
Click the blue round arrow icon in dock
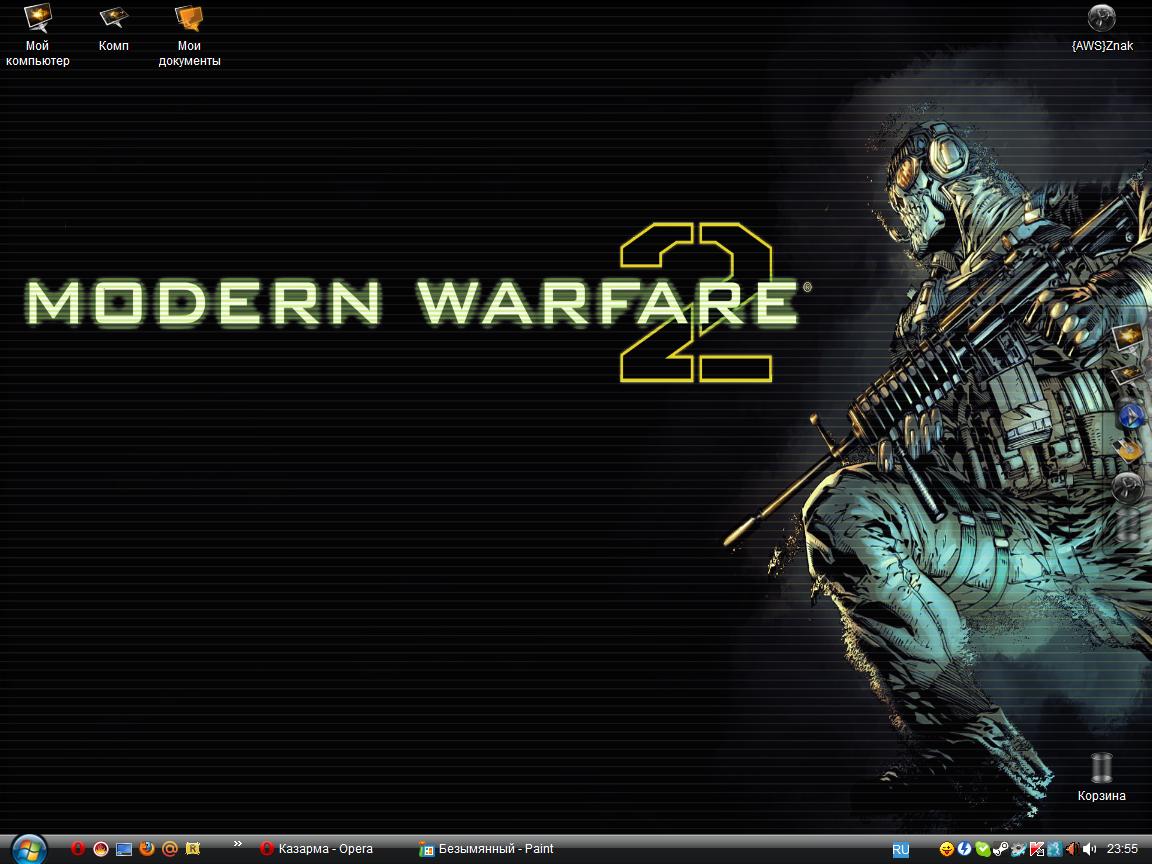[1131, 416]
